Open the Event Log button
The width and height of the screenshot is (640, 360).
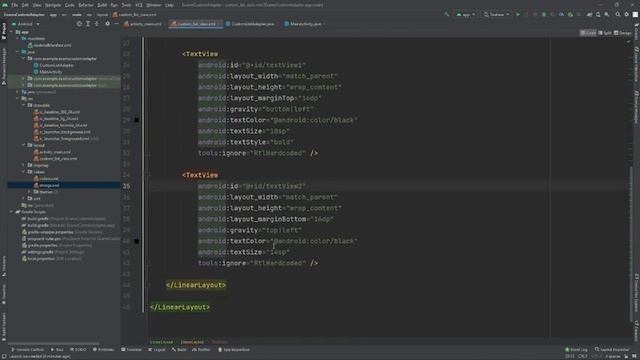coord(576,350)
